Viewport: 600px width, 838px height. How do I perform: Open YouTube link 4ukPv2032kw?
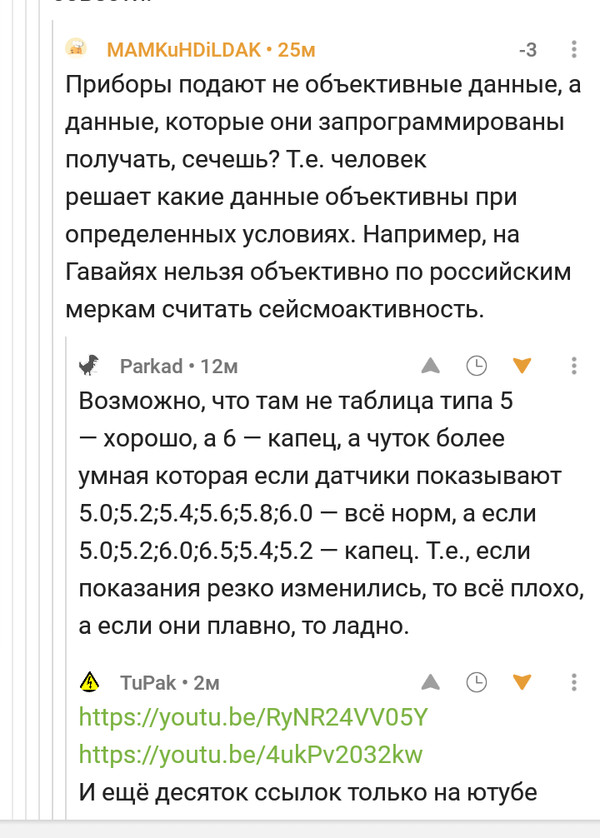tap(250, 754)
